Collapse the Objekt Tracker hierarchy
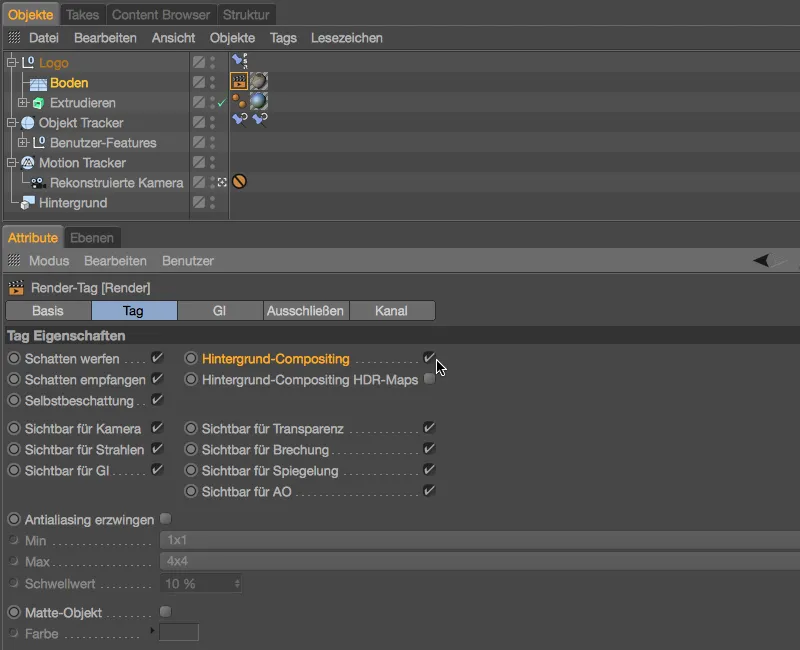800x650 pixels. (x=12, y=122)
